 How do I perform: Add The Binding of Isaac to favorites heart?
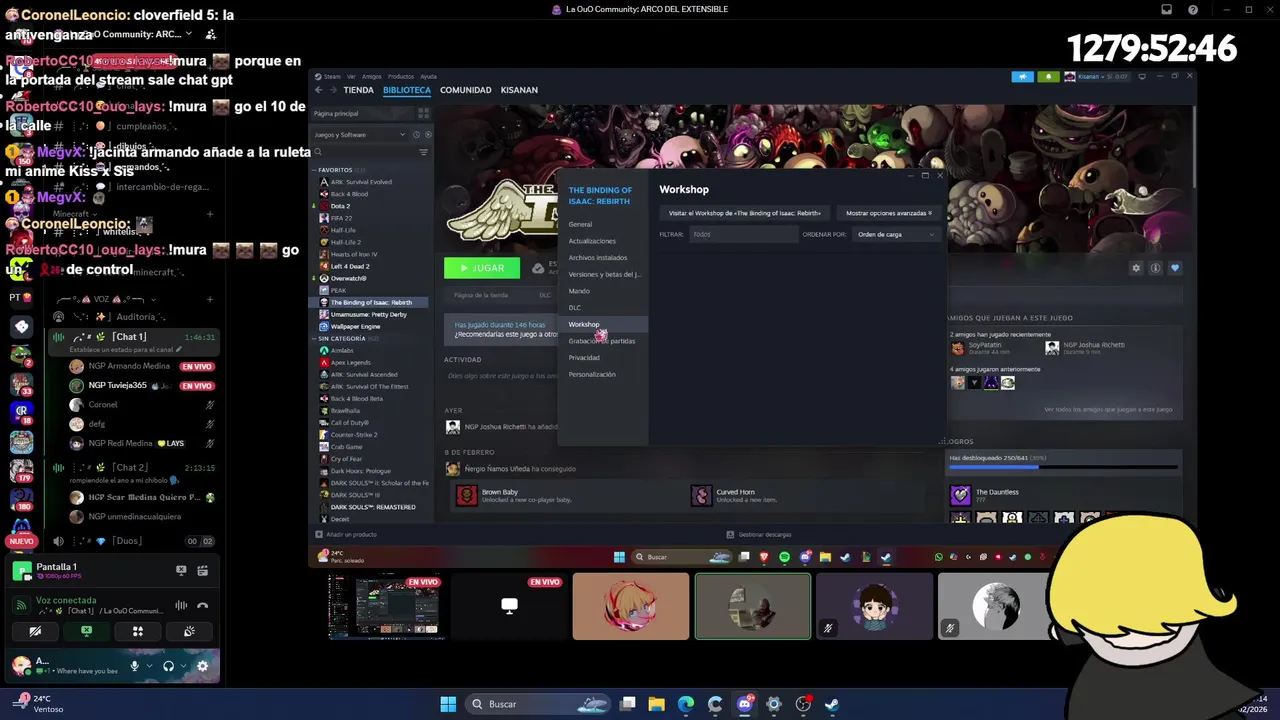tap(1175, 268)
